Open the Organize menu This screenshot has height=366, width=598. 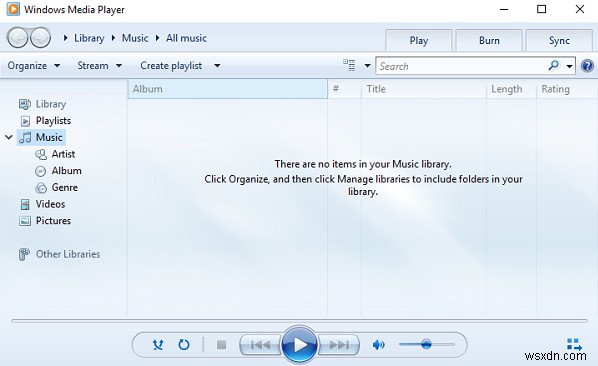pos(34,66)
